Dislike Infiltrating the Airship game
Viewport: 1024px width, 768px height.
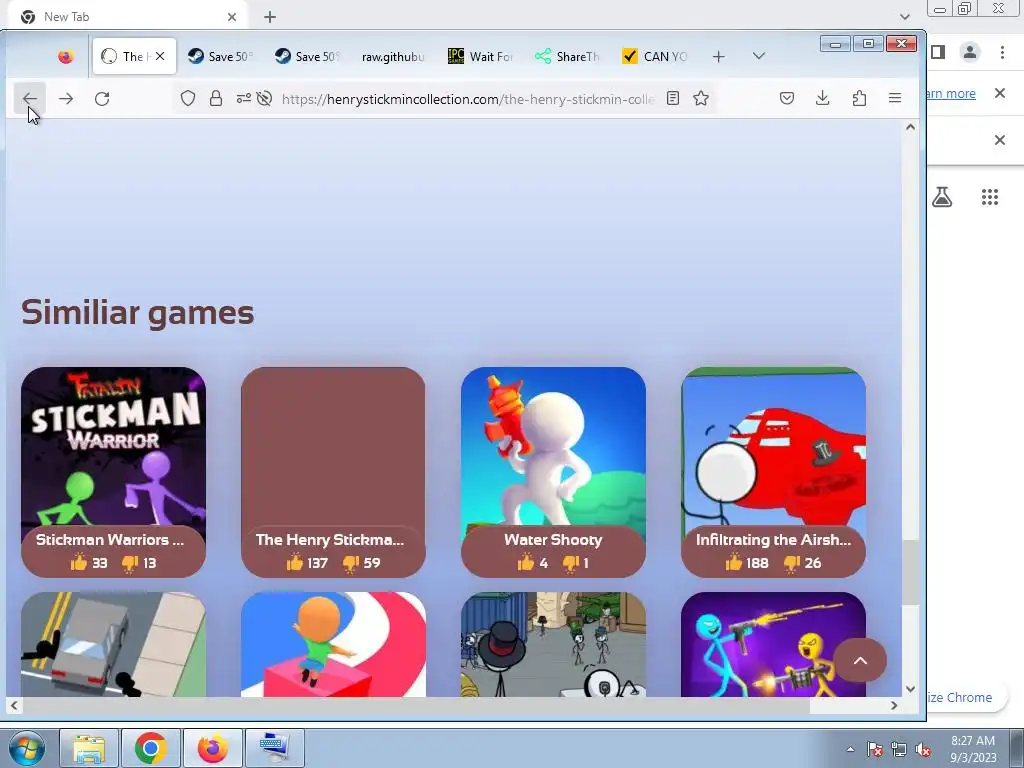792,563
